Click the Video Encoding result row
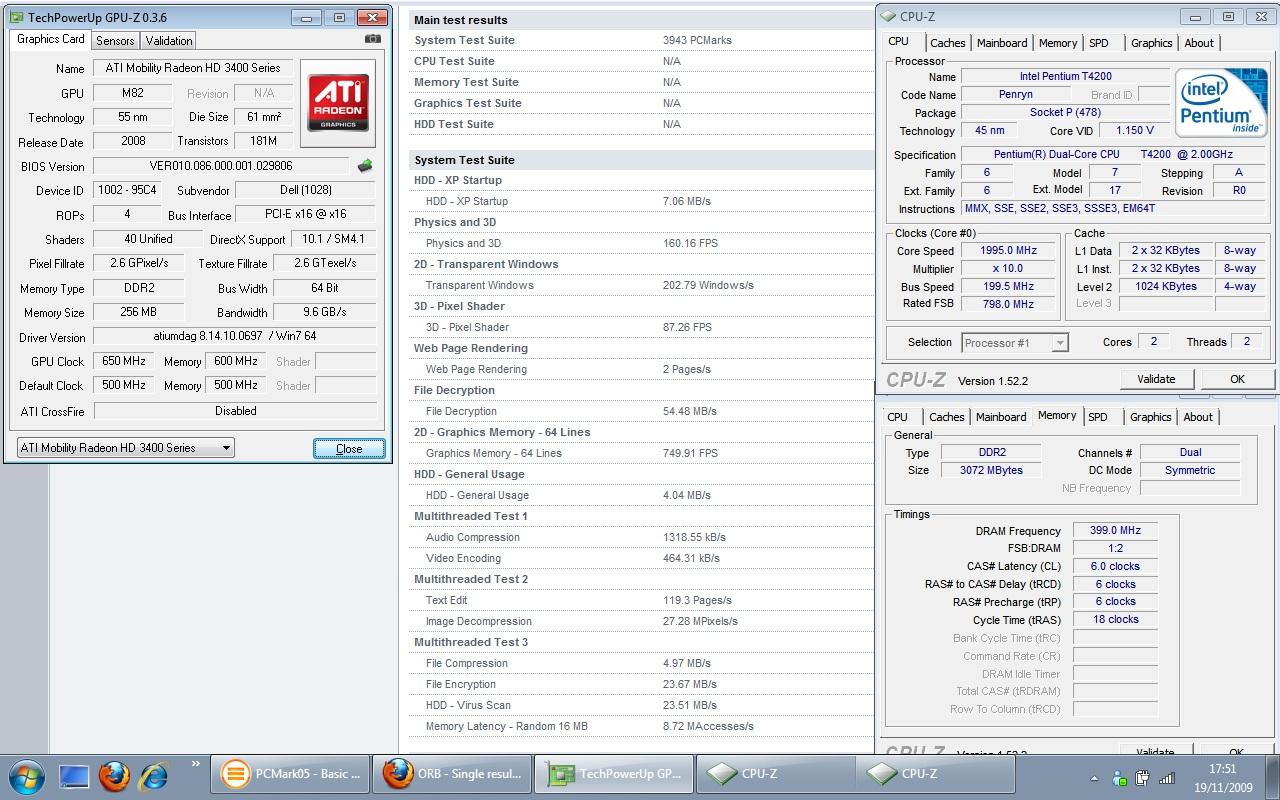The width and height of the screenshot is (1280, 800). tap(641, 558)
